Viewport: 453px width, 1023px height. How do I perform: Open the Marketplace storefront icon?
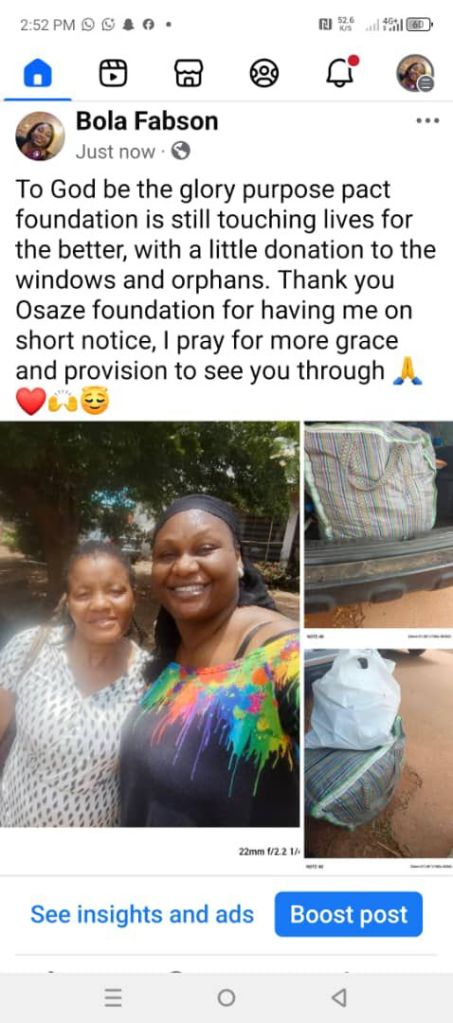(189, 73)
